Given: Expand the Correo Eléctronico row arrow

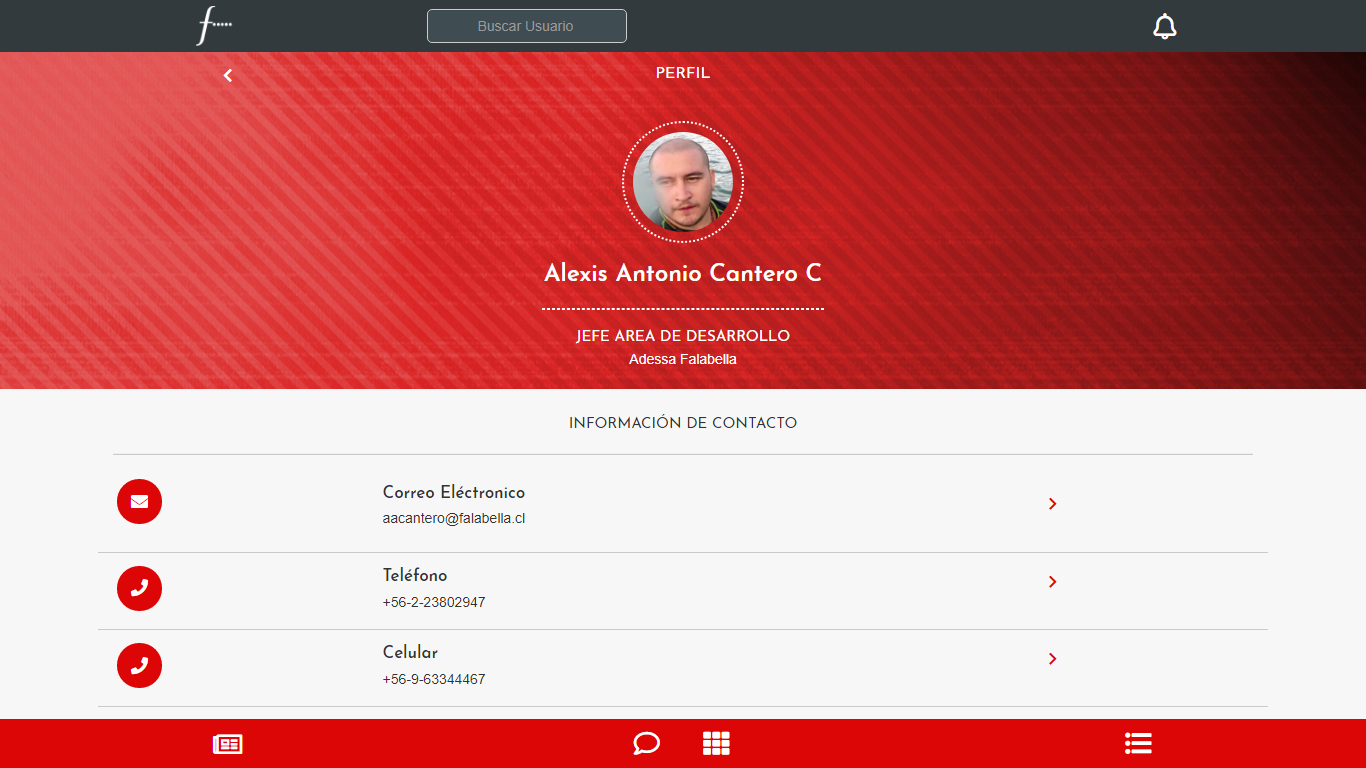Looking at the screenshot, I should click(1052, 504).
